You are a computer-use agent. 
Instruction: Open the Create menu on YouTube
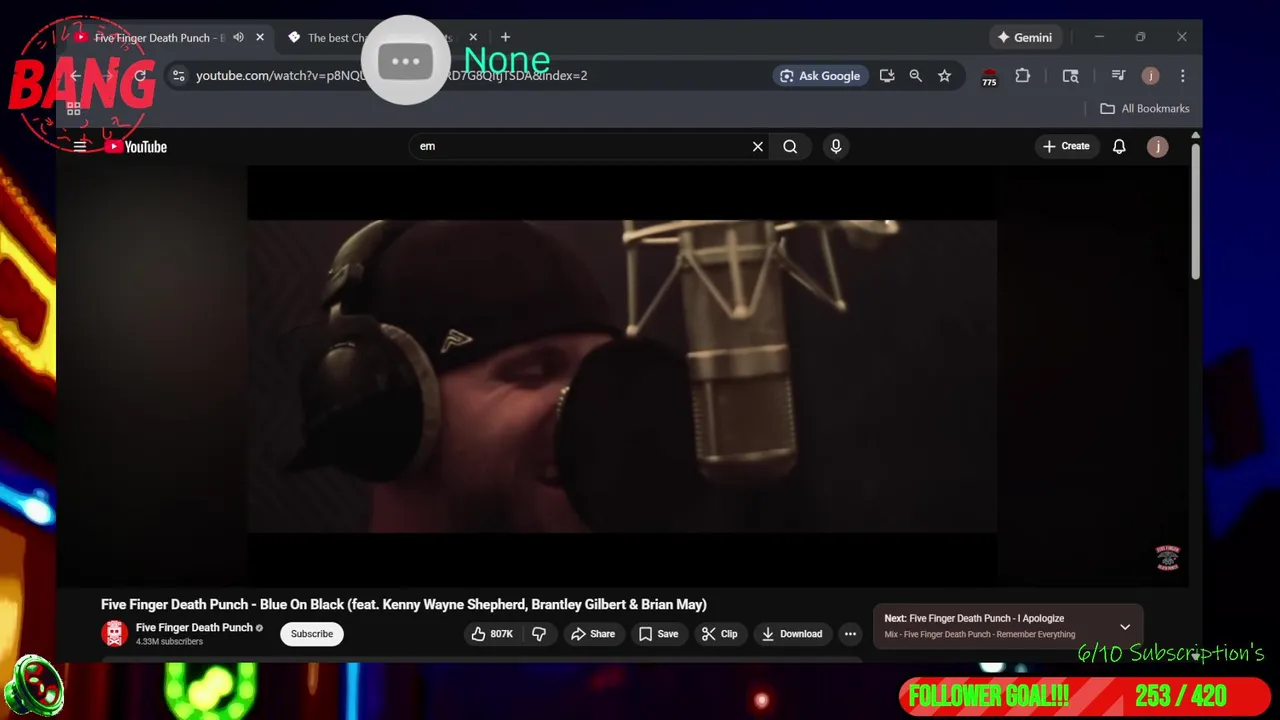(x=1066, y=146)
